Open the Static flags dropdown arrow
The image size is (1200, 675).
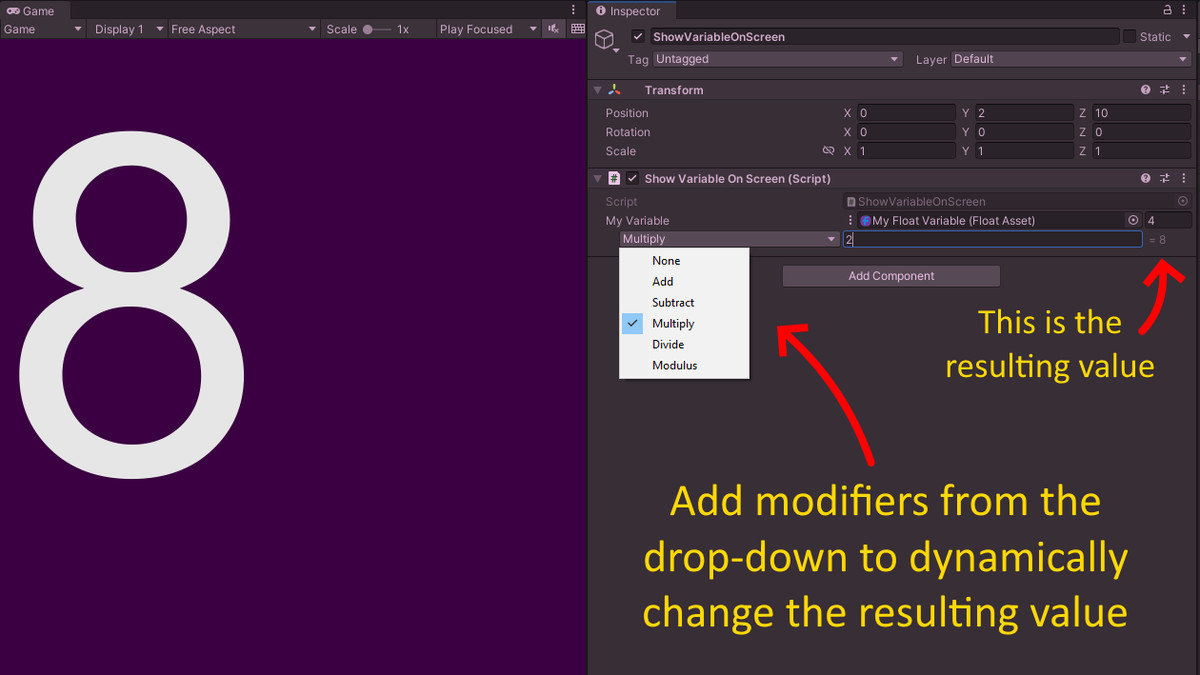1185,37
